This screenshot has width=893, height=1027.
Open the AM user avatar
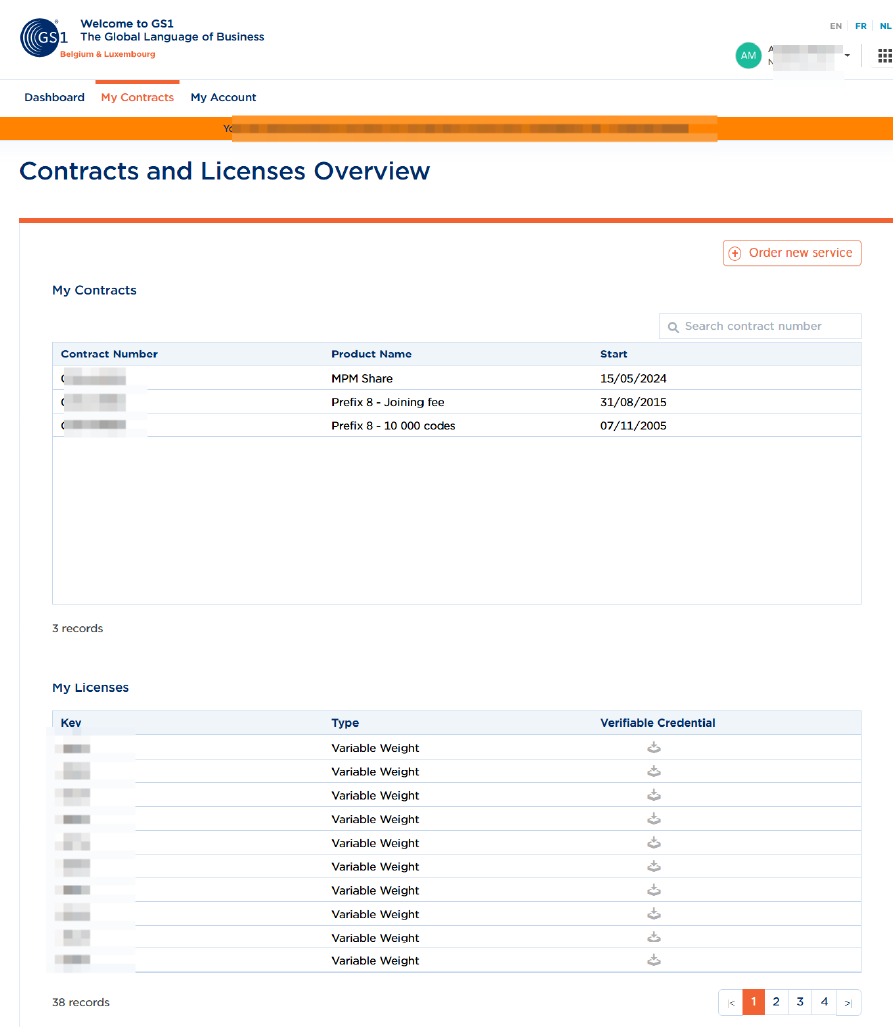coord(748,56)
